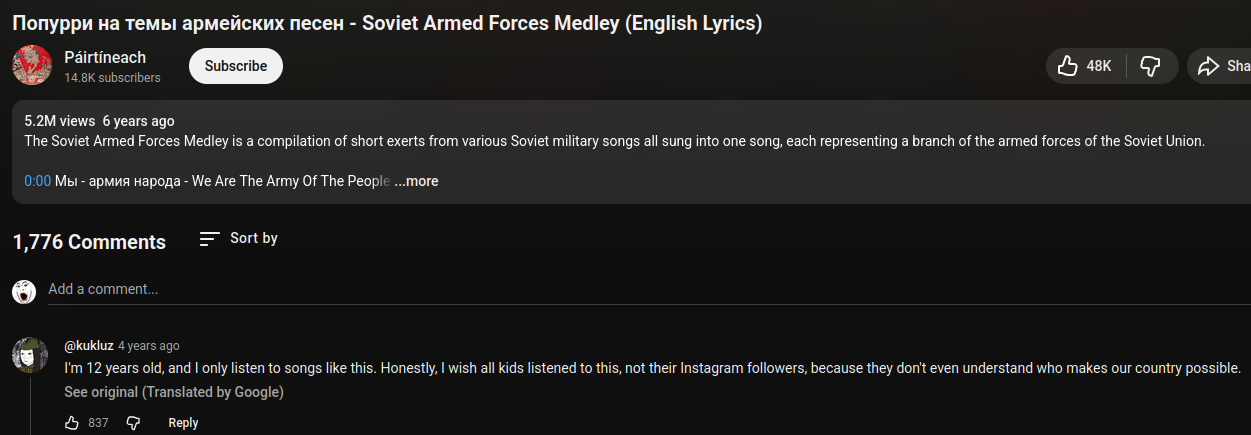
Task: Open Páirtíneach channel name link
Action: 105,57
